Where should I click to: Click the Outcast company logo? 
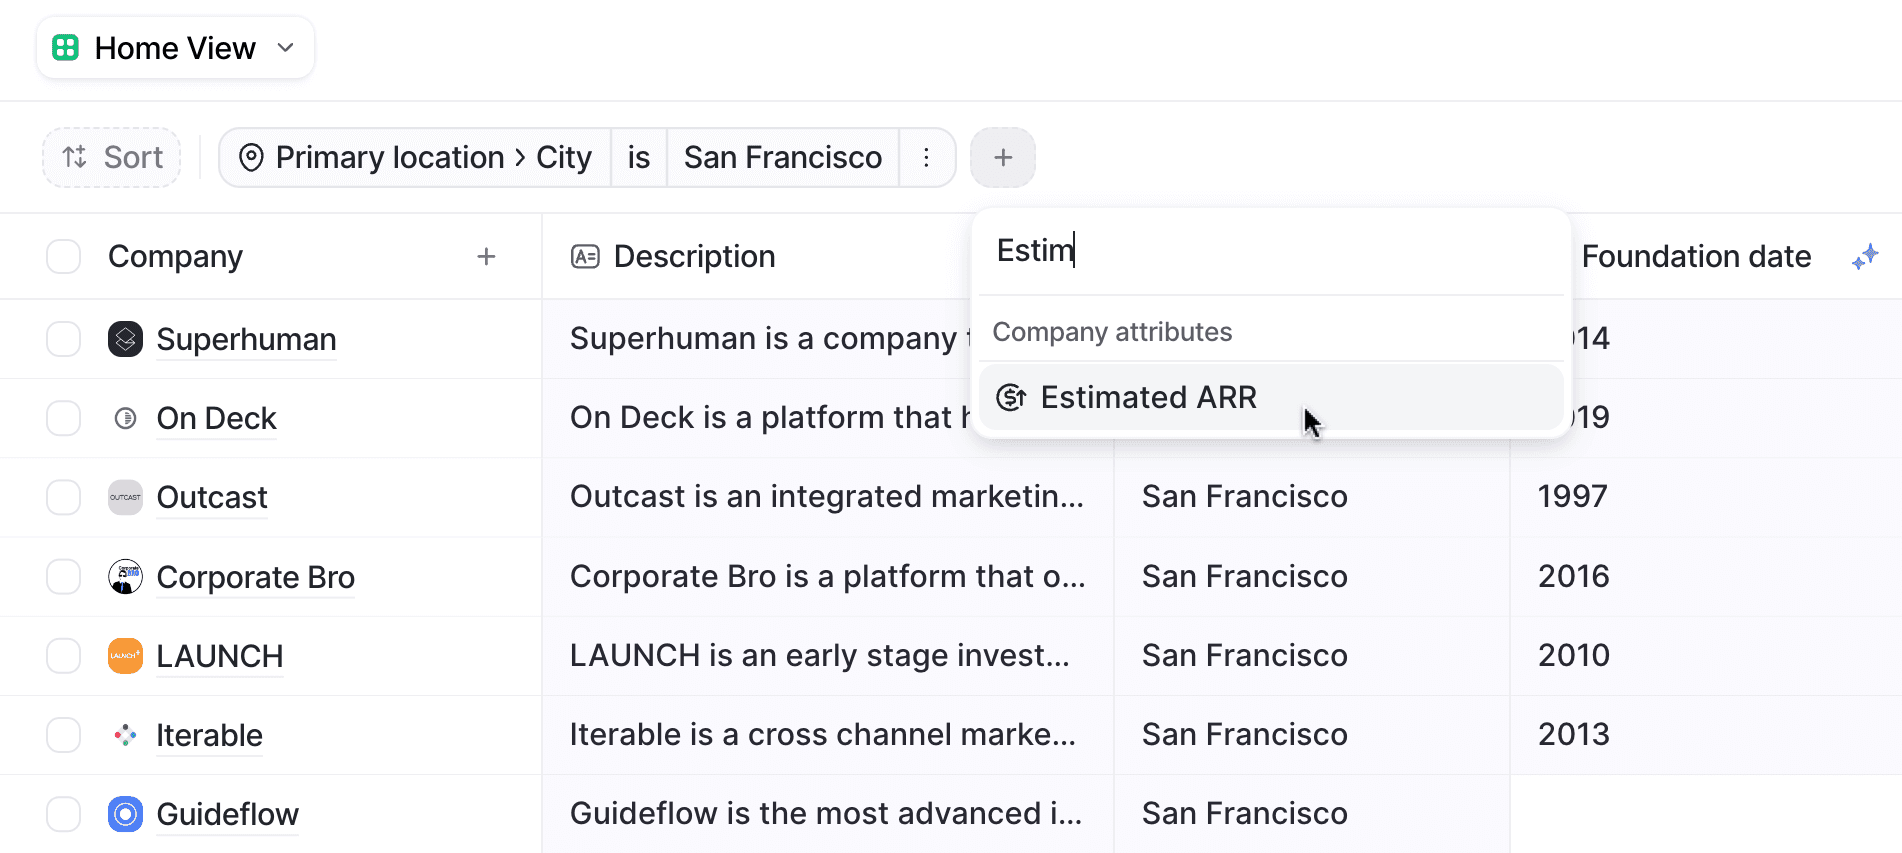[125, 497]
